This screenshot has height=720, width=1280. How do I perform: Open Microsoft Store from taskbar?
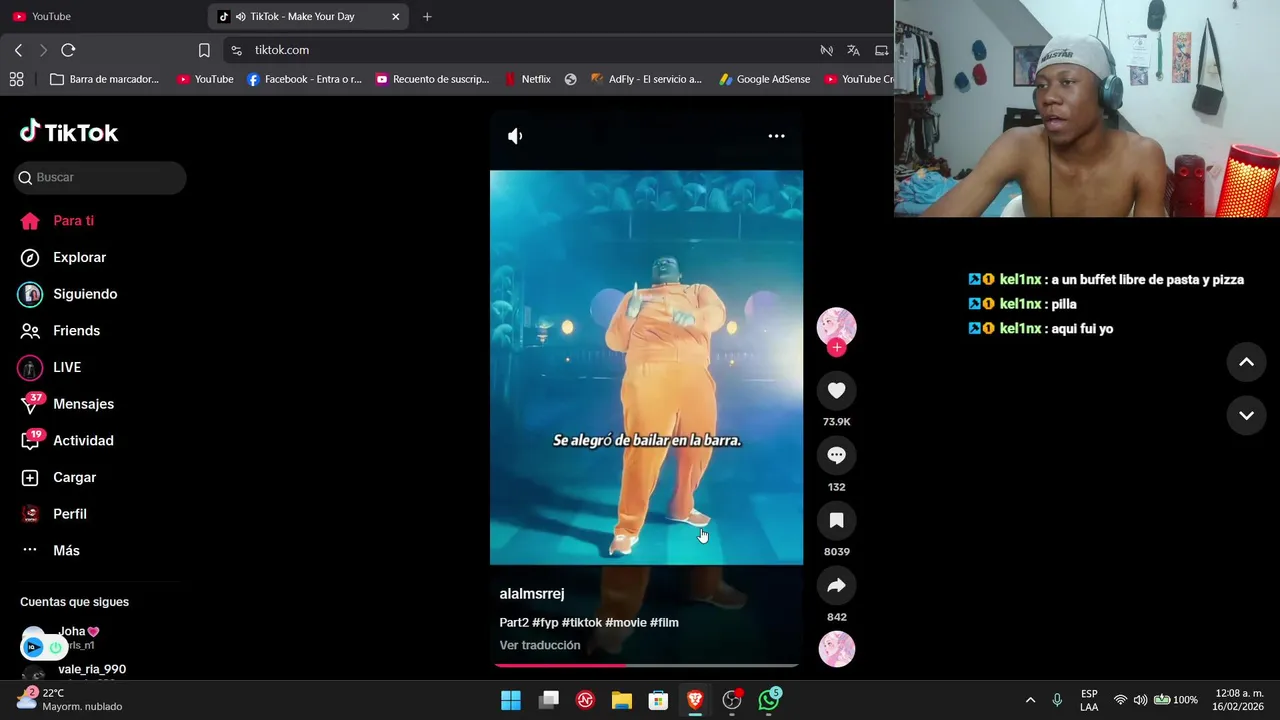[658, 700]
